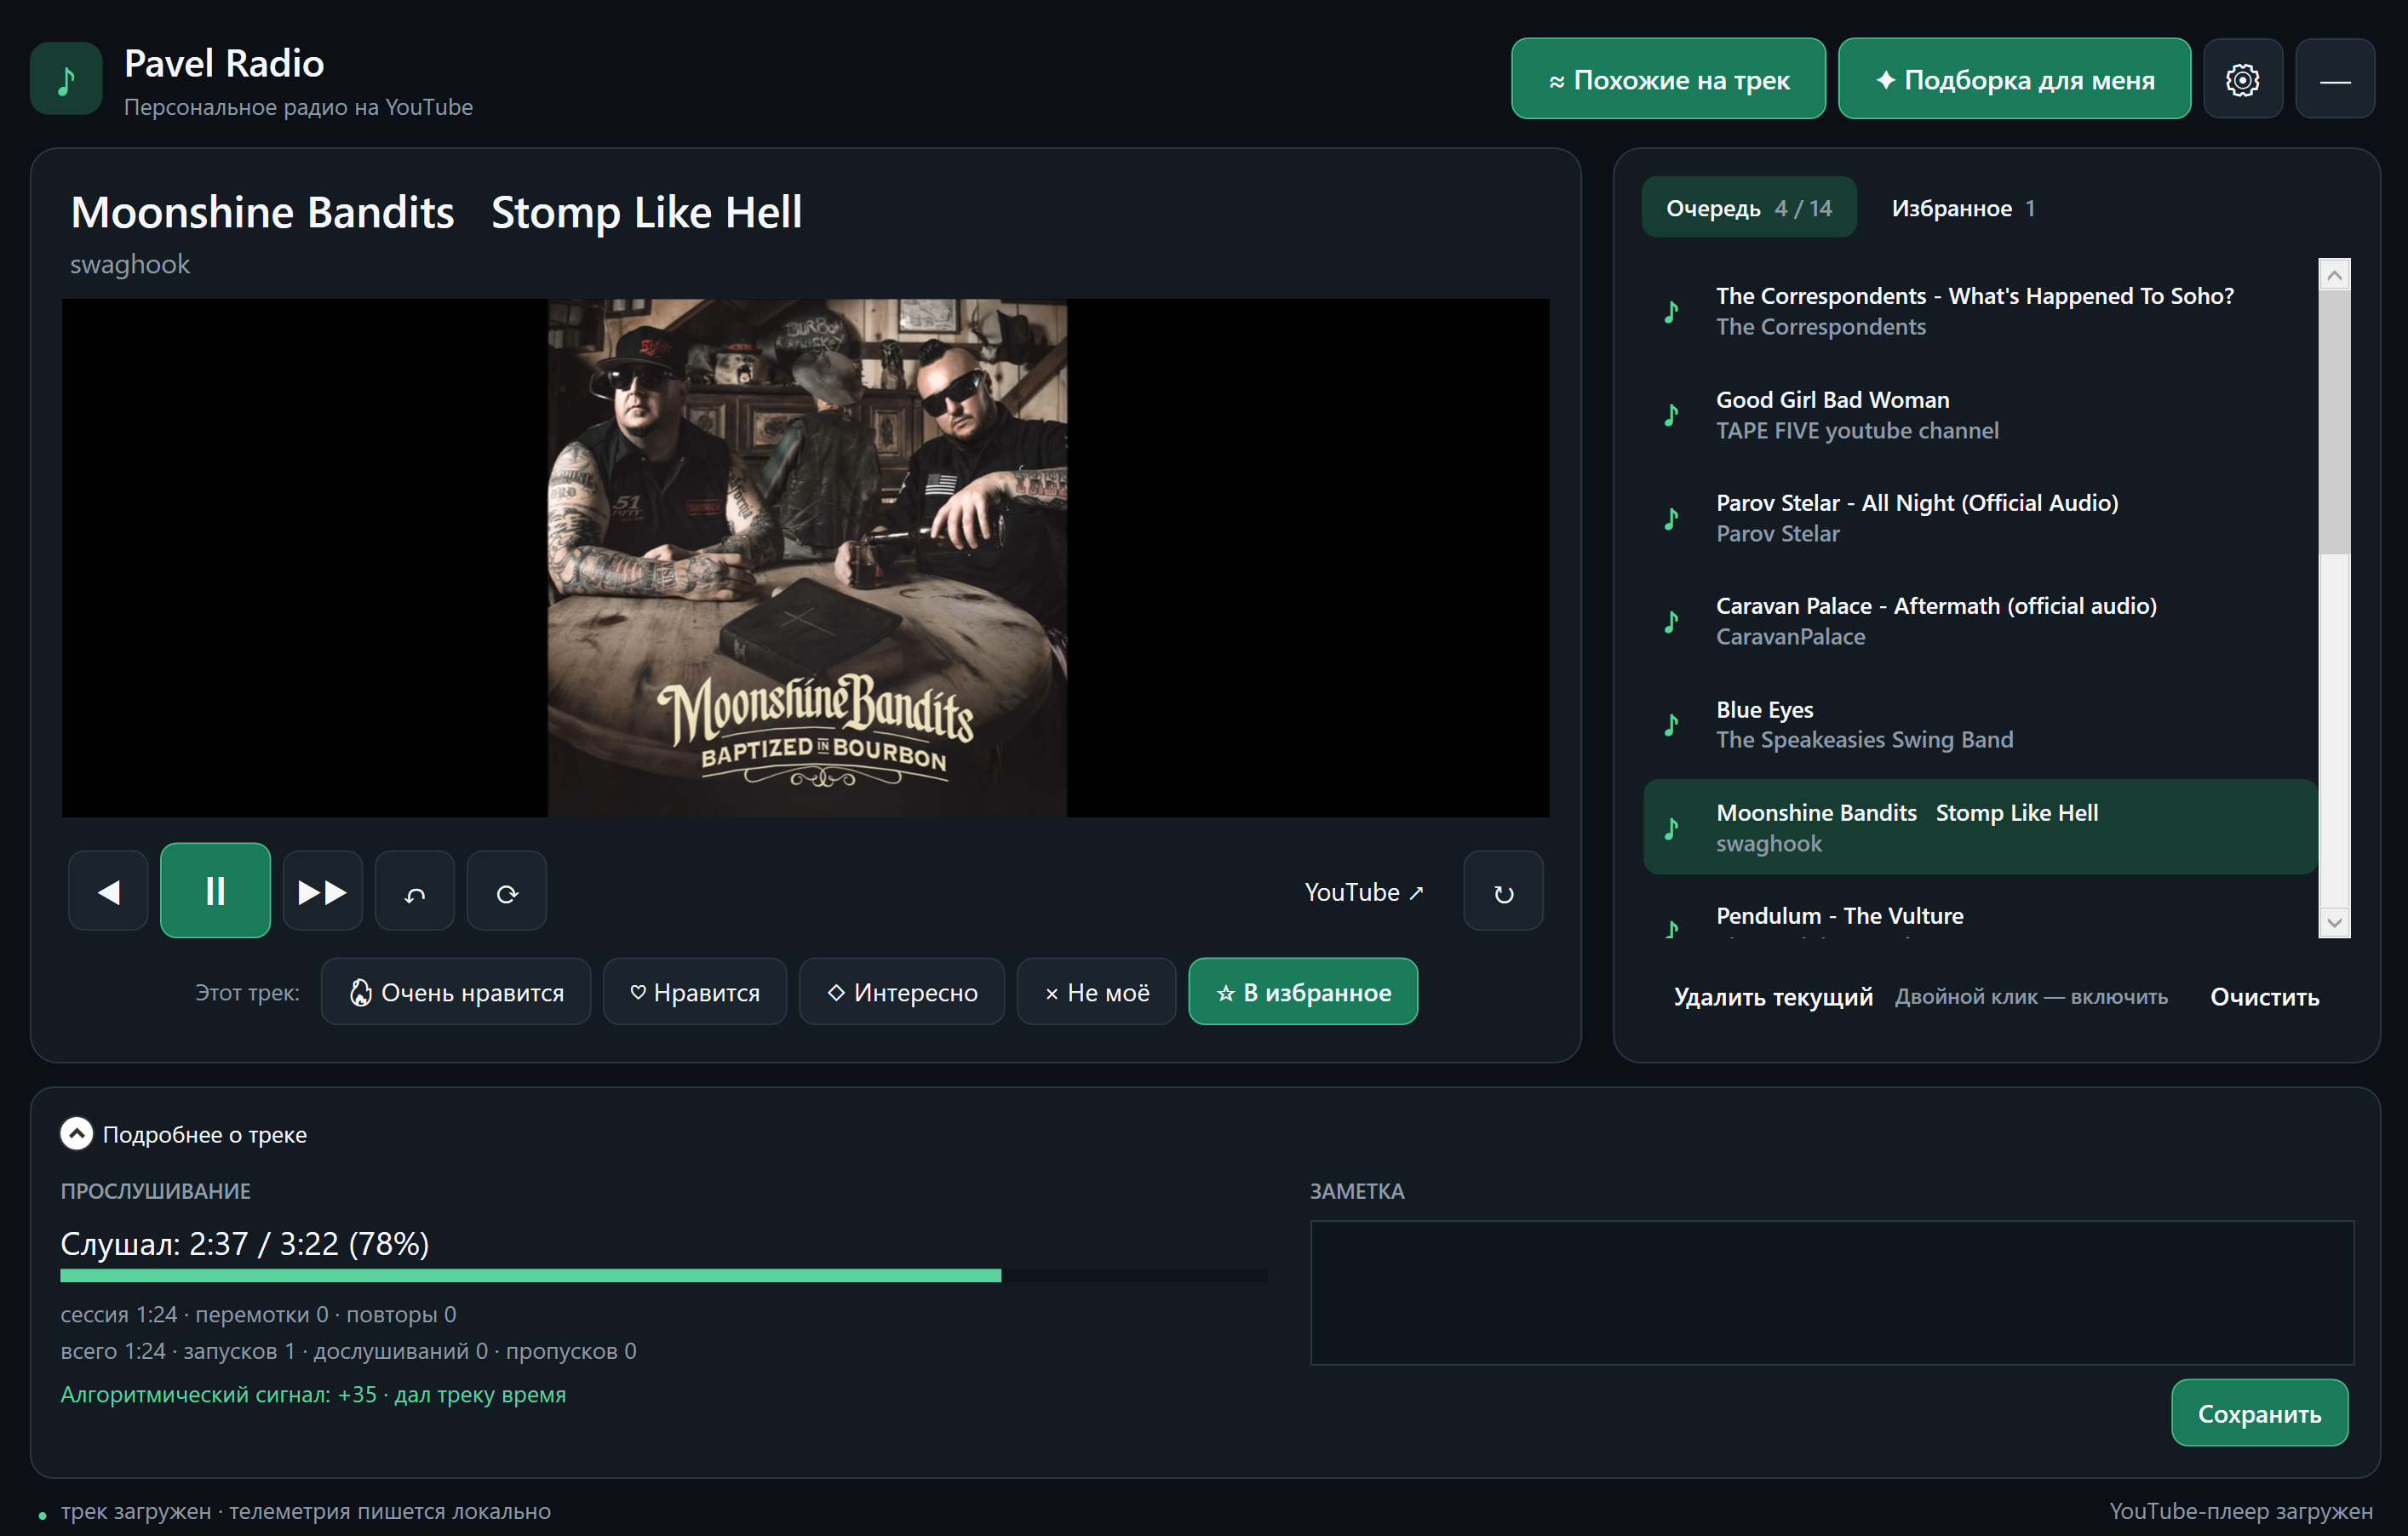Image resolution: width=2408 pixels, height=1536 pixels.
Task: Click the scrollbar up arrow in the queue
Action: (x=2334, y=274)
